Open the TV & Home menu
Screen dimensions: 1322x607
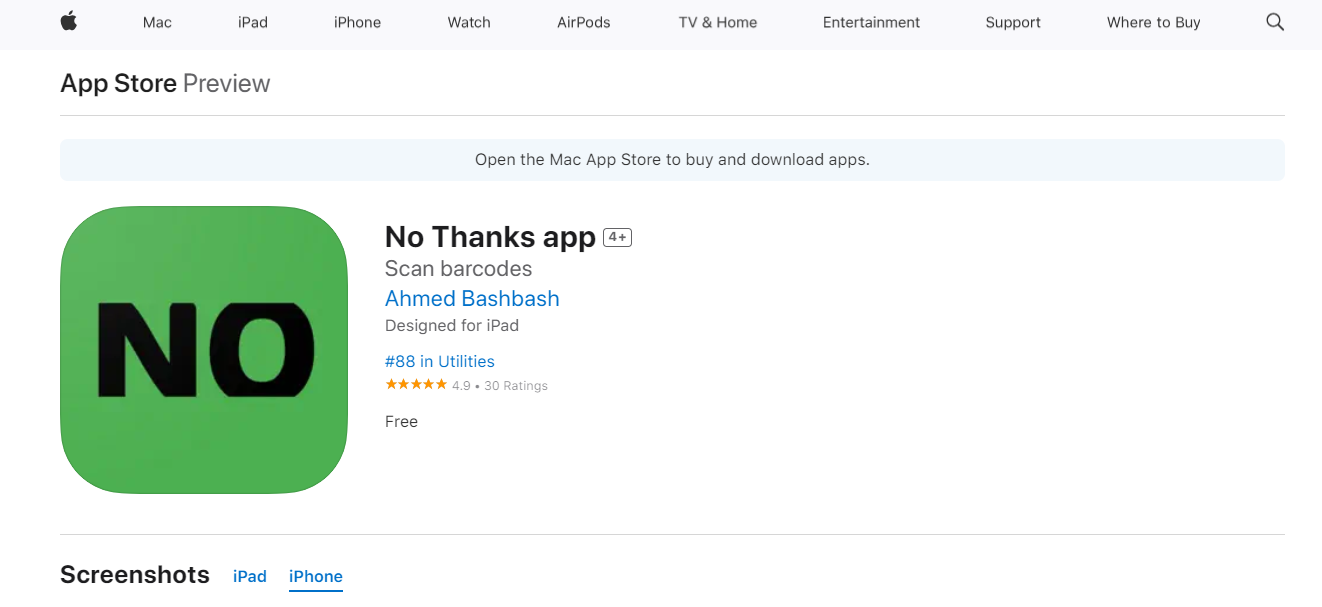[717, 22]
